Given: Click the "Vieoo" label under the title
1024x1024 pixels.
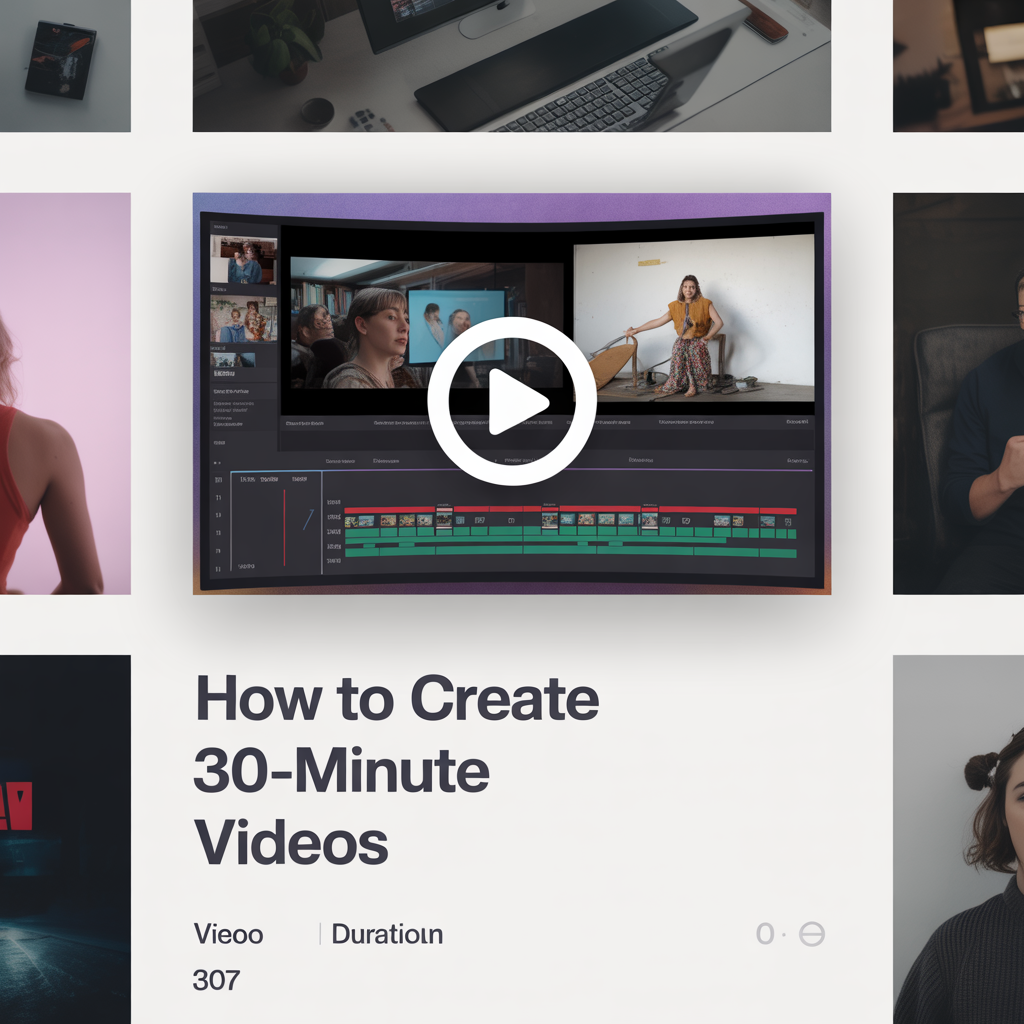Looking at the screenshot, I should 228,935.
